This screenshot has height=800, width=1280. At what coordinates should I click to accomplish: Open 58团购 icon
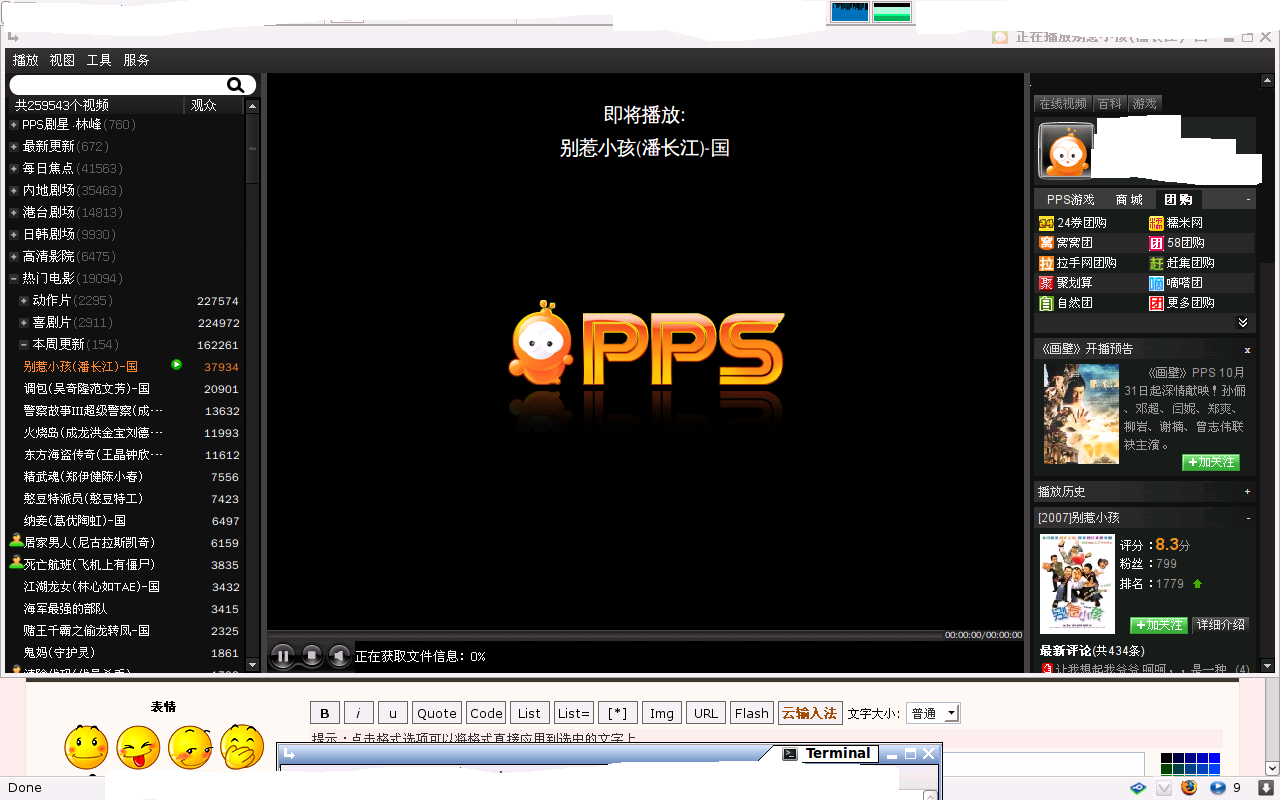click(1156, 243)
